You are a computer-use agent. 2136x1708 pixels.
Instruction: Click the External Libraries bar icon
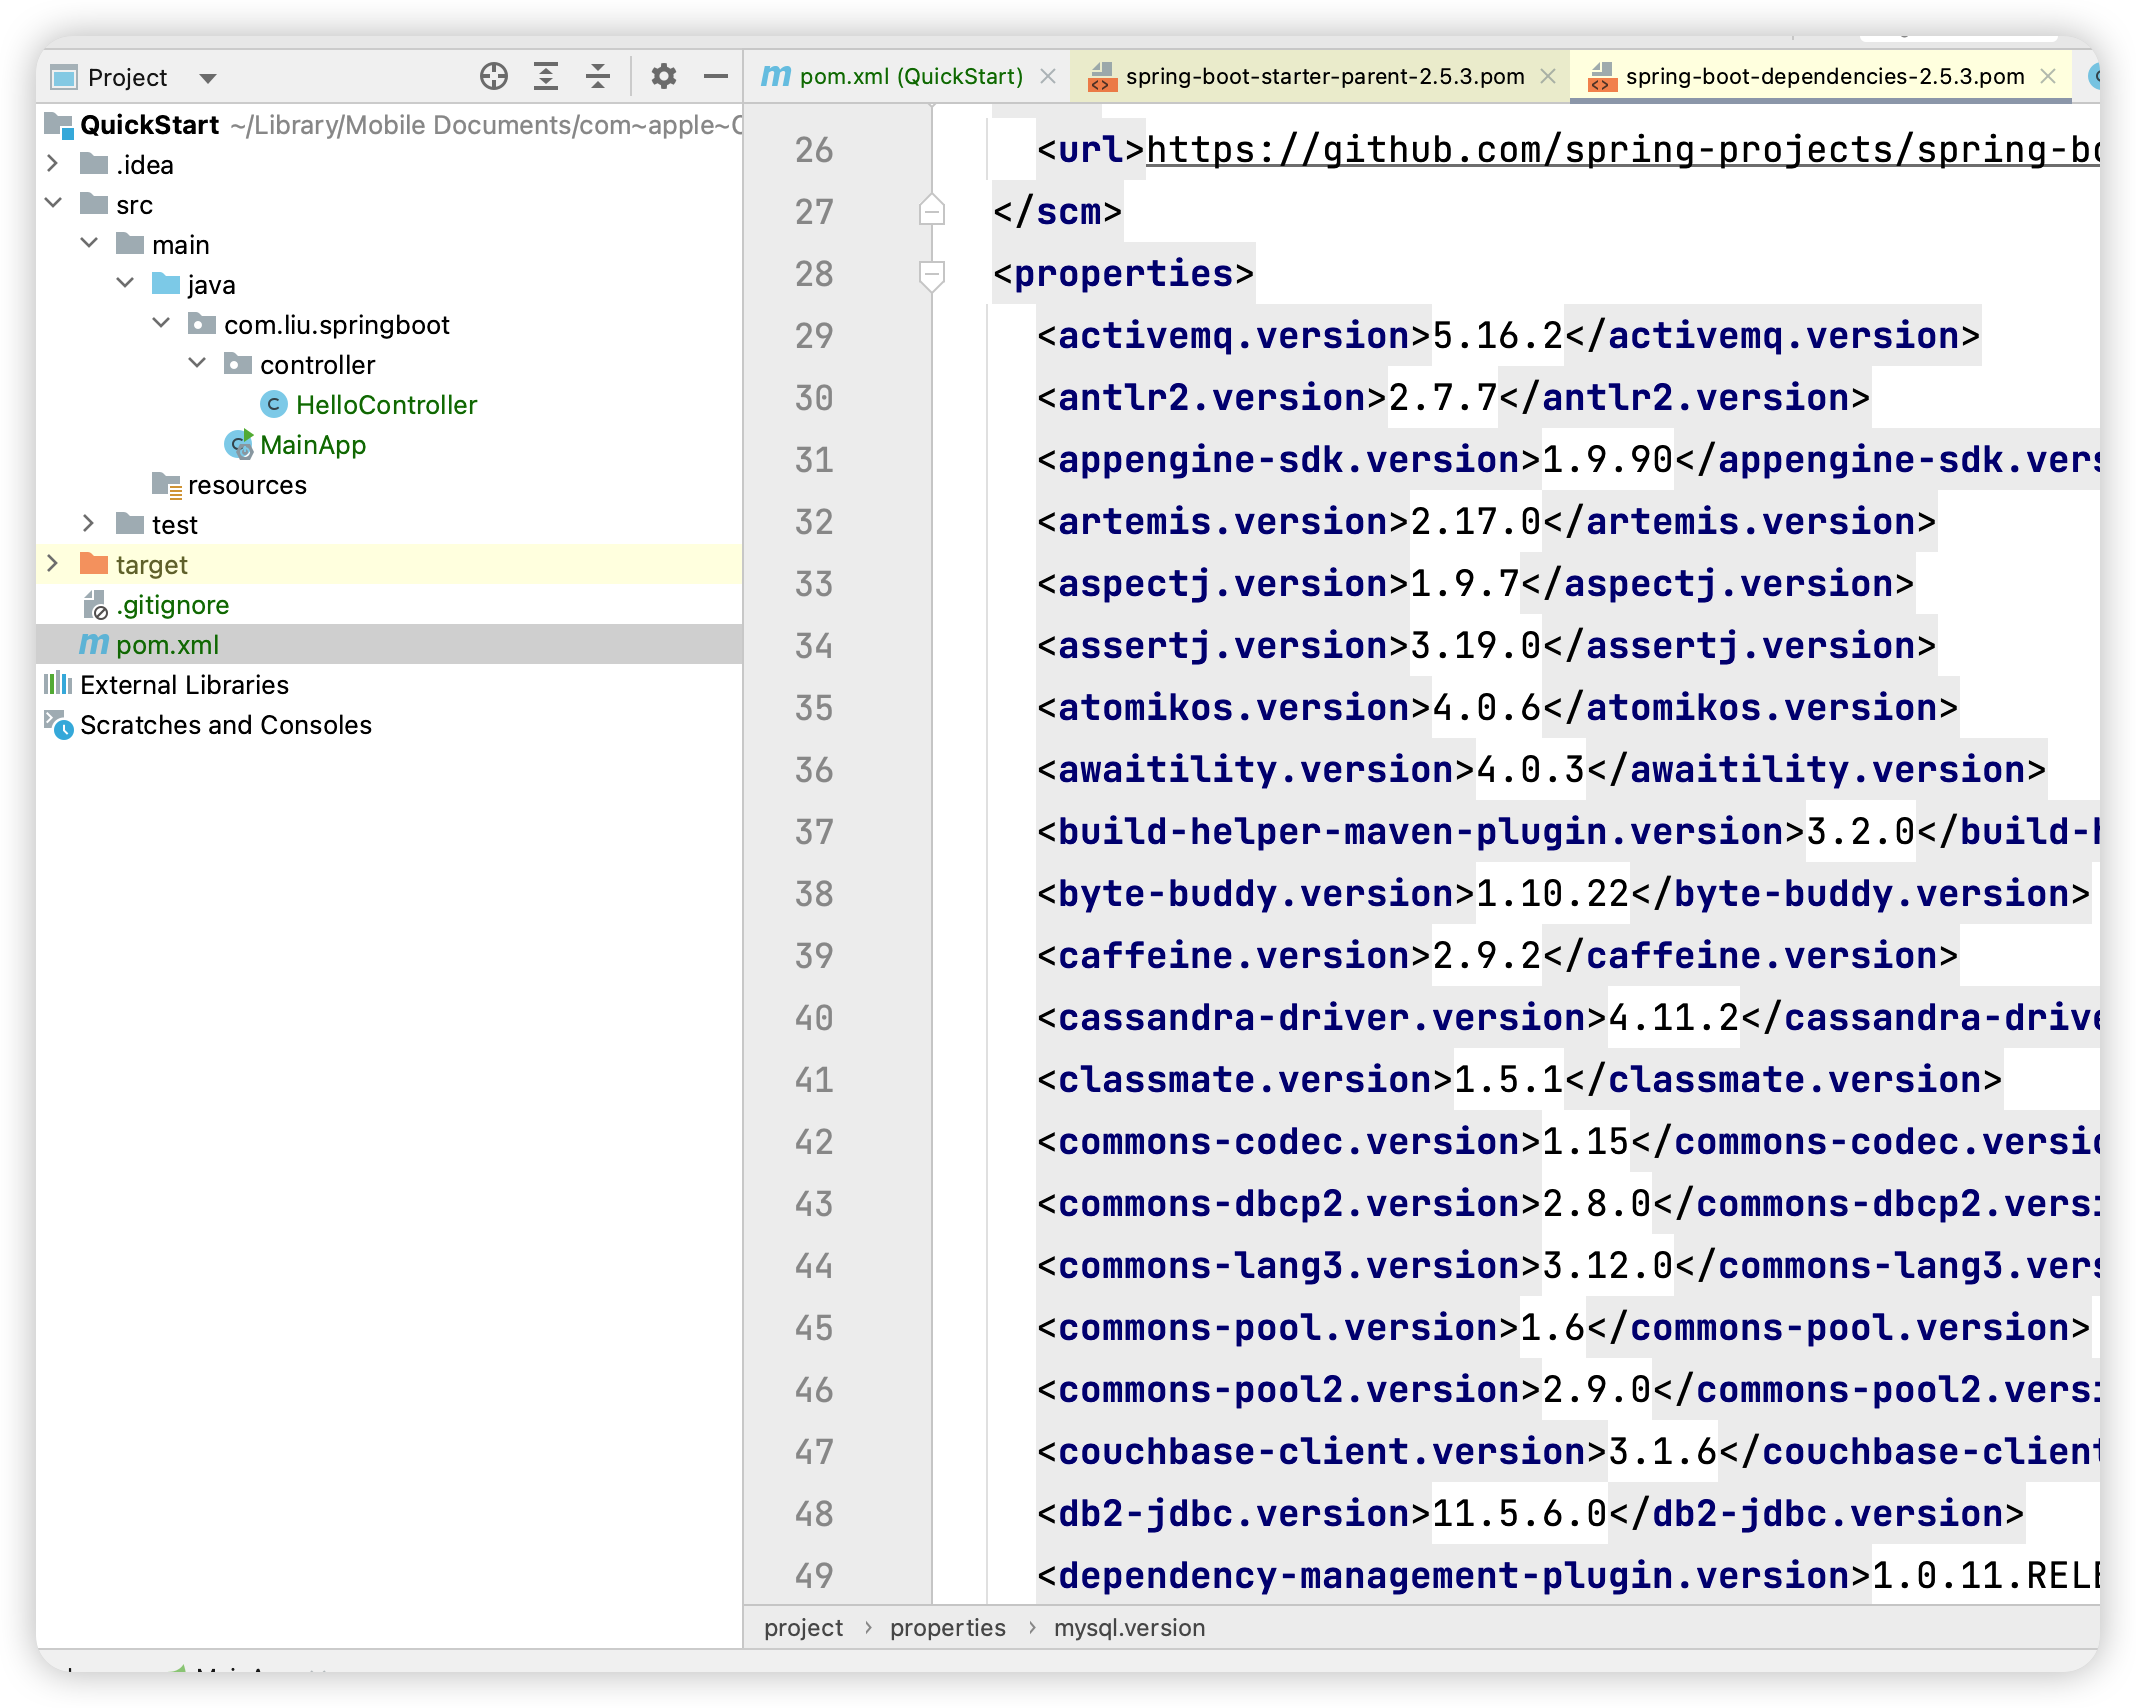tap(58, 684)
